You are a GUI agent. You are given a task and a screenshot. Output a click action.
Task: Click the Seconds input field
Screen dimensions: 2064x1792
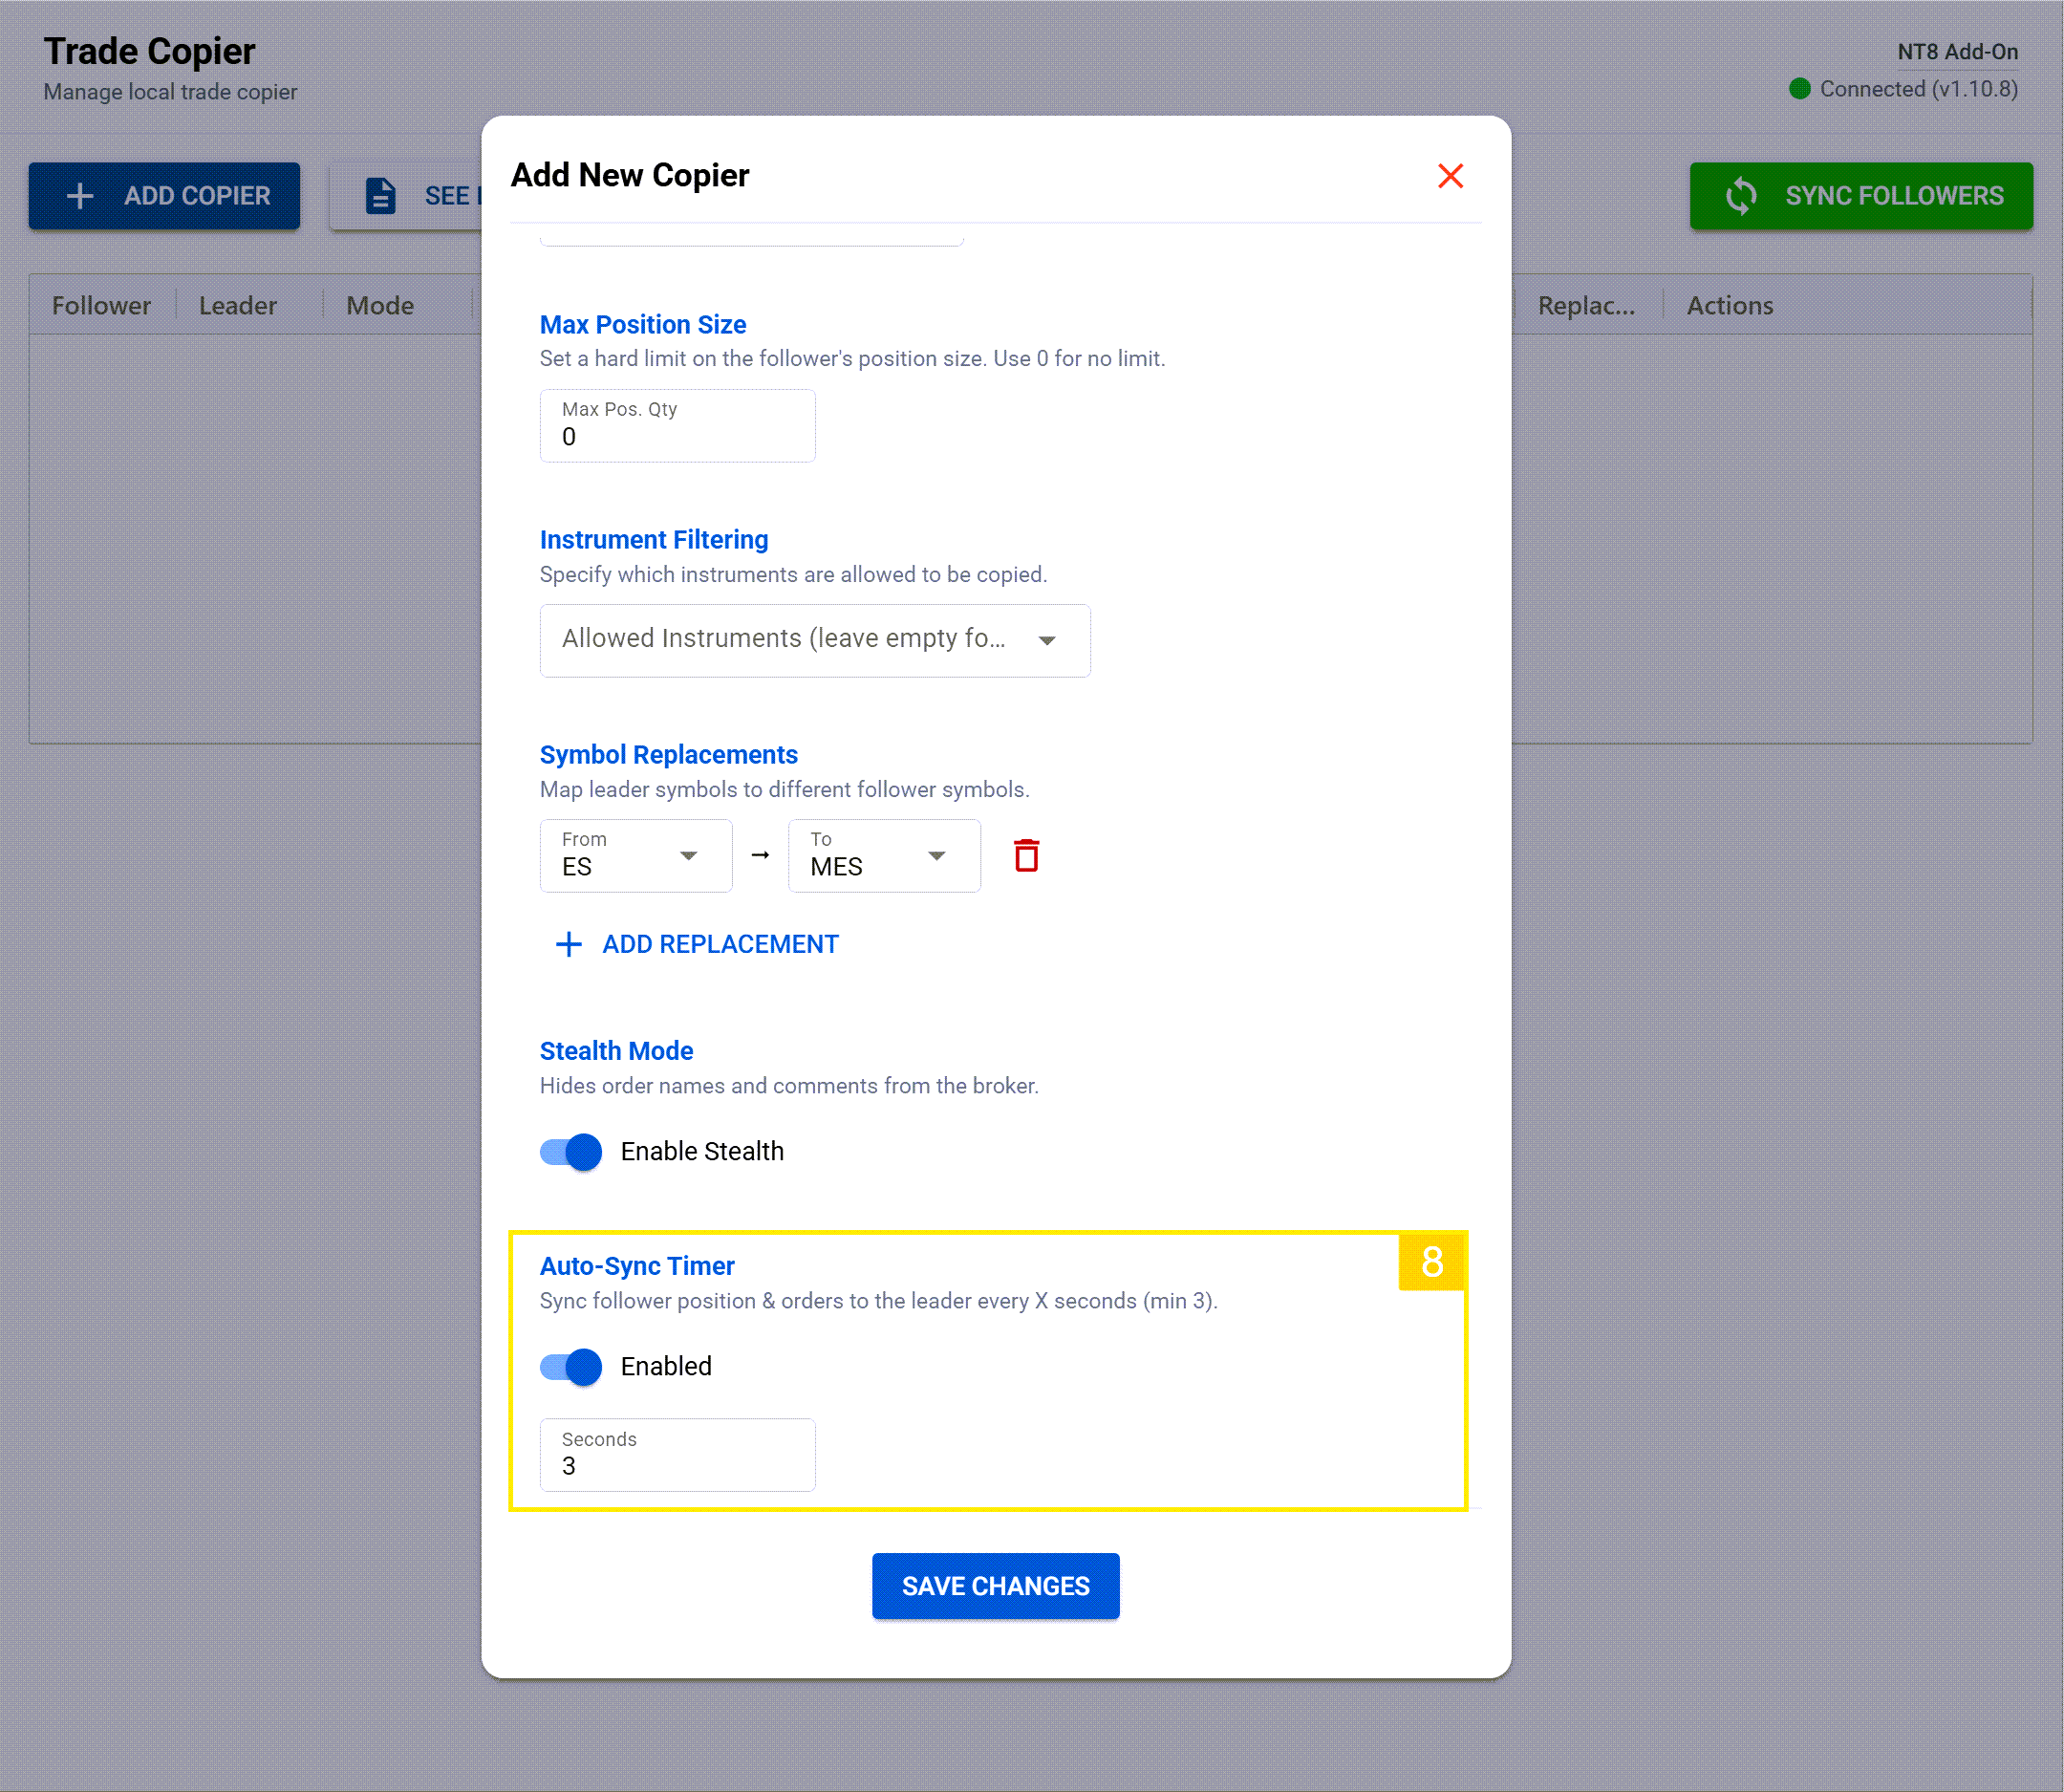coord(678,1455)
